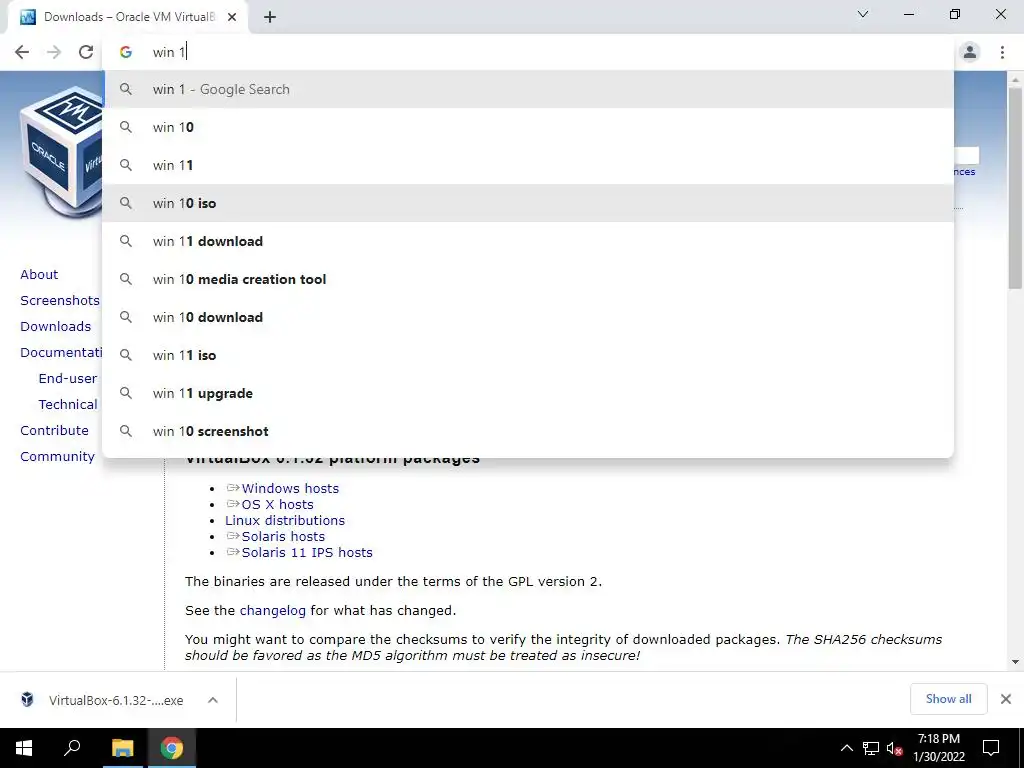Screen dimensions: 1024x768
Task: Open the Downloads sidebar link
Action: pos(56,327)
